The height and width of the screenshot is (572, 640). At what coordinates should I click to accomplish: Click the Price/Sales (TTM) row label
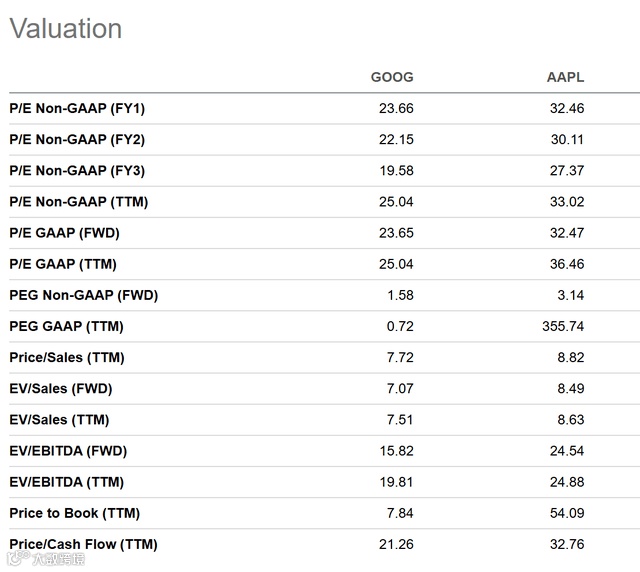67,357
